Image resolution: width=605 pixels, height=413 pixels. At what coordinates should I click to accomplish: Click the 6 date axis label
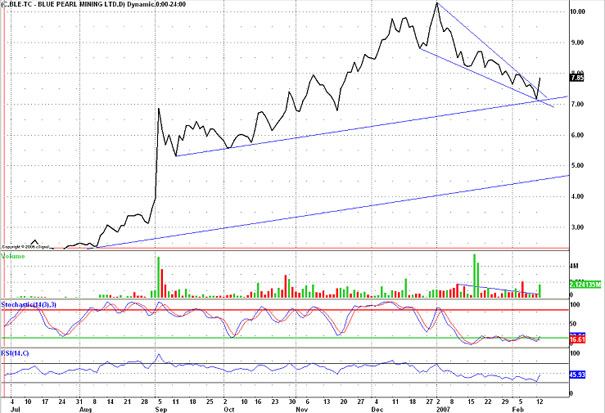tap(308, 402)
